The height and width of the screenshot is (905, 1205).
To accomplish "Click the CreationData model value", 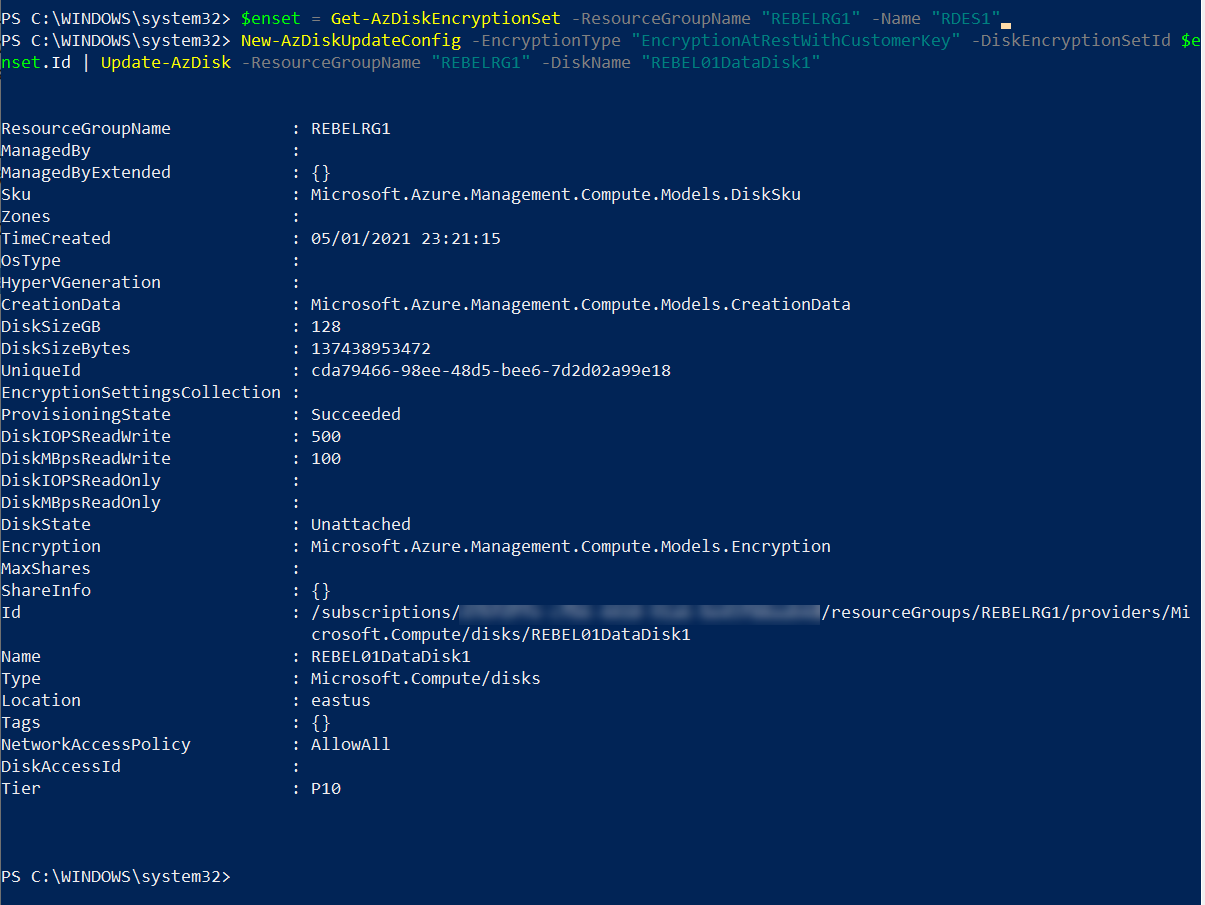I will (x=581, y=305).
